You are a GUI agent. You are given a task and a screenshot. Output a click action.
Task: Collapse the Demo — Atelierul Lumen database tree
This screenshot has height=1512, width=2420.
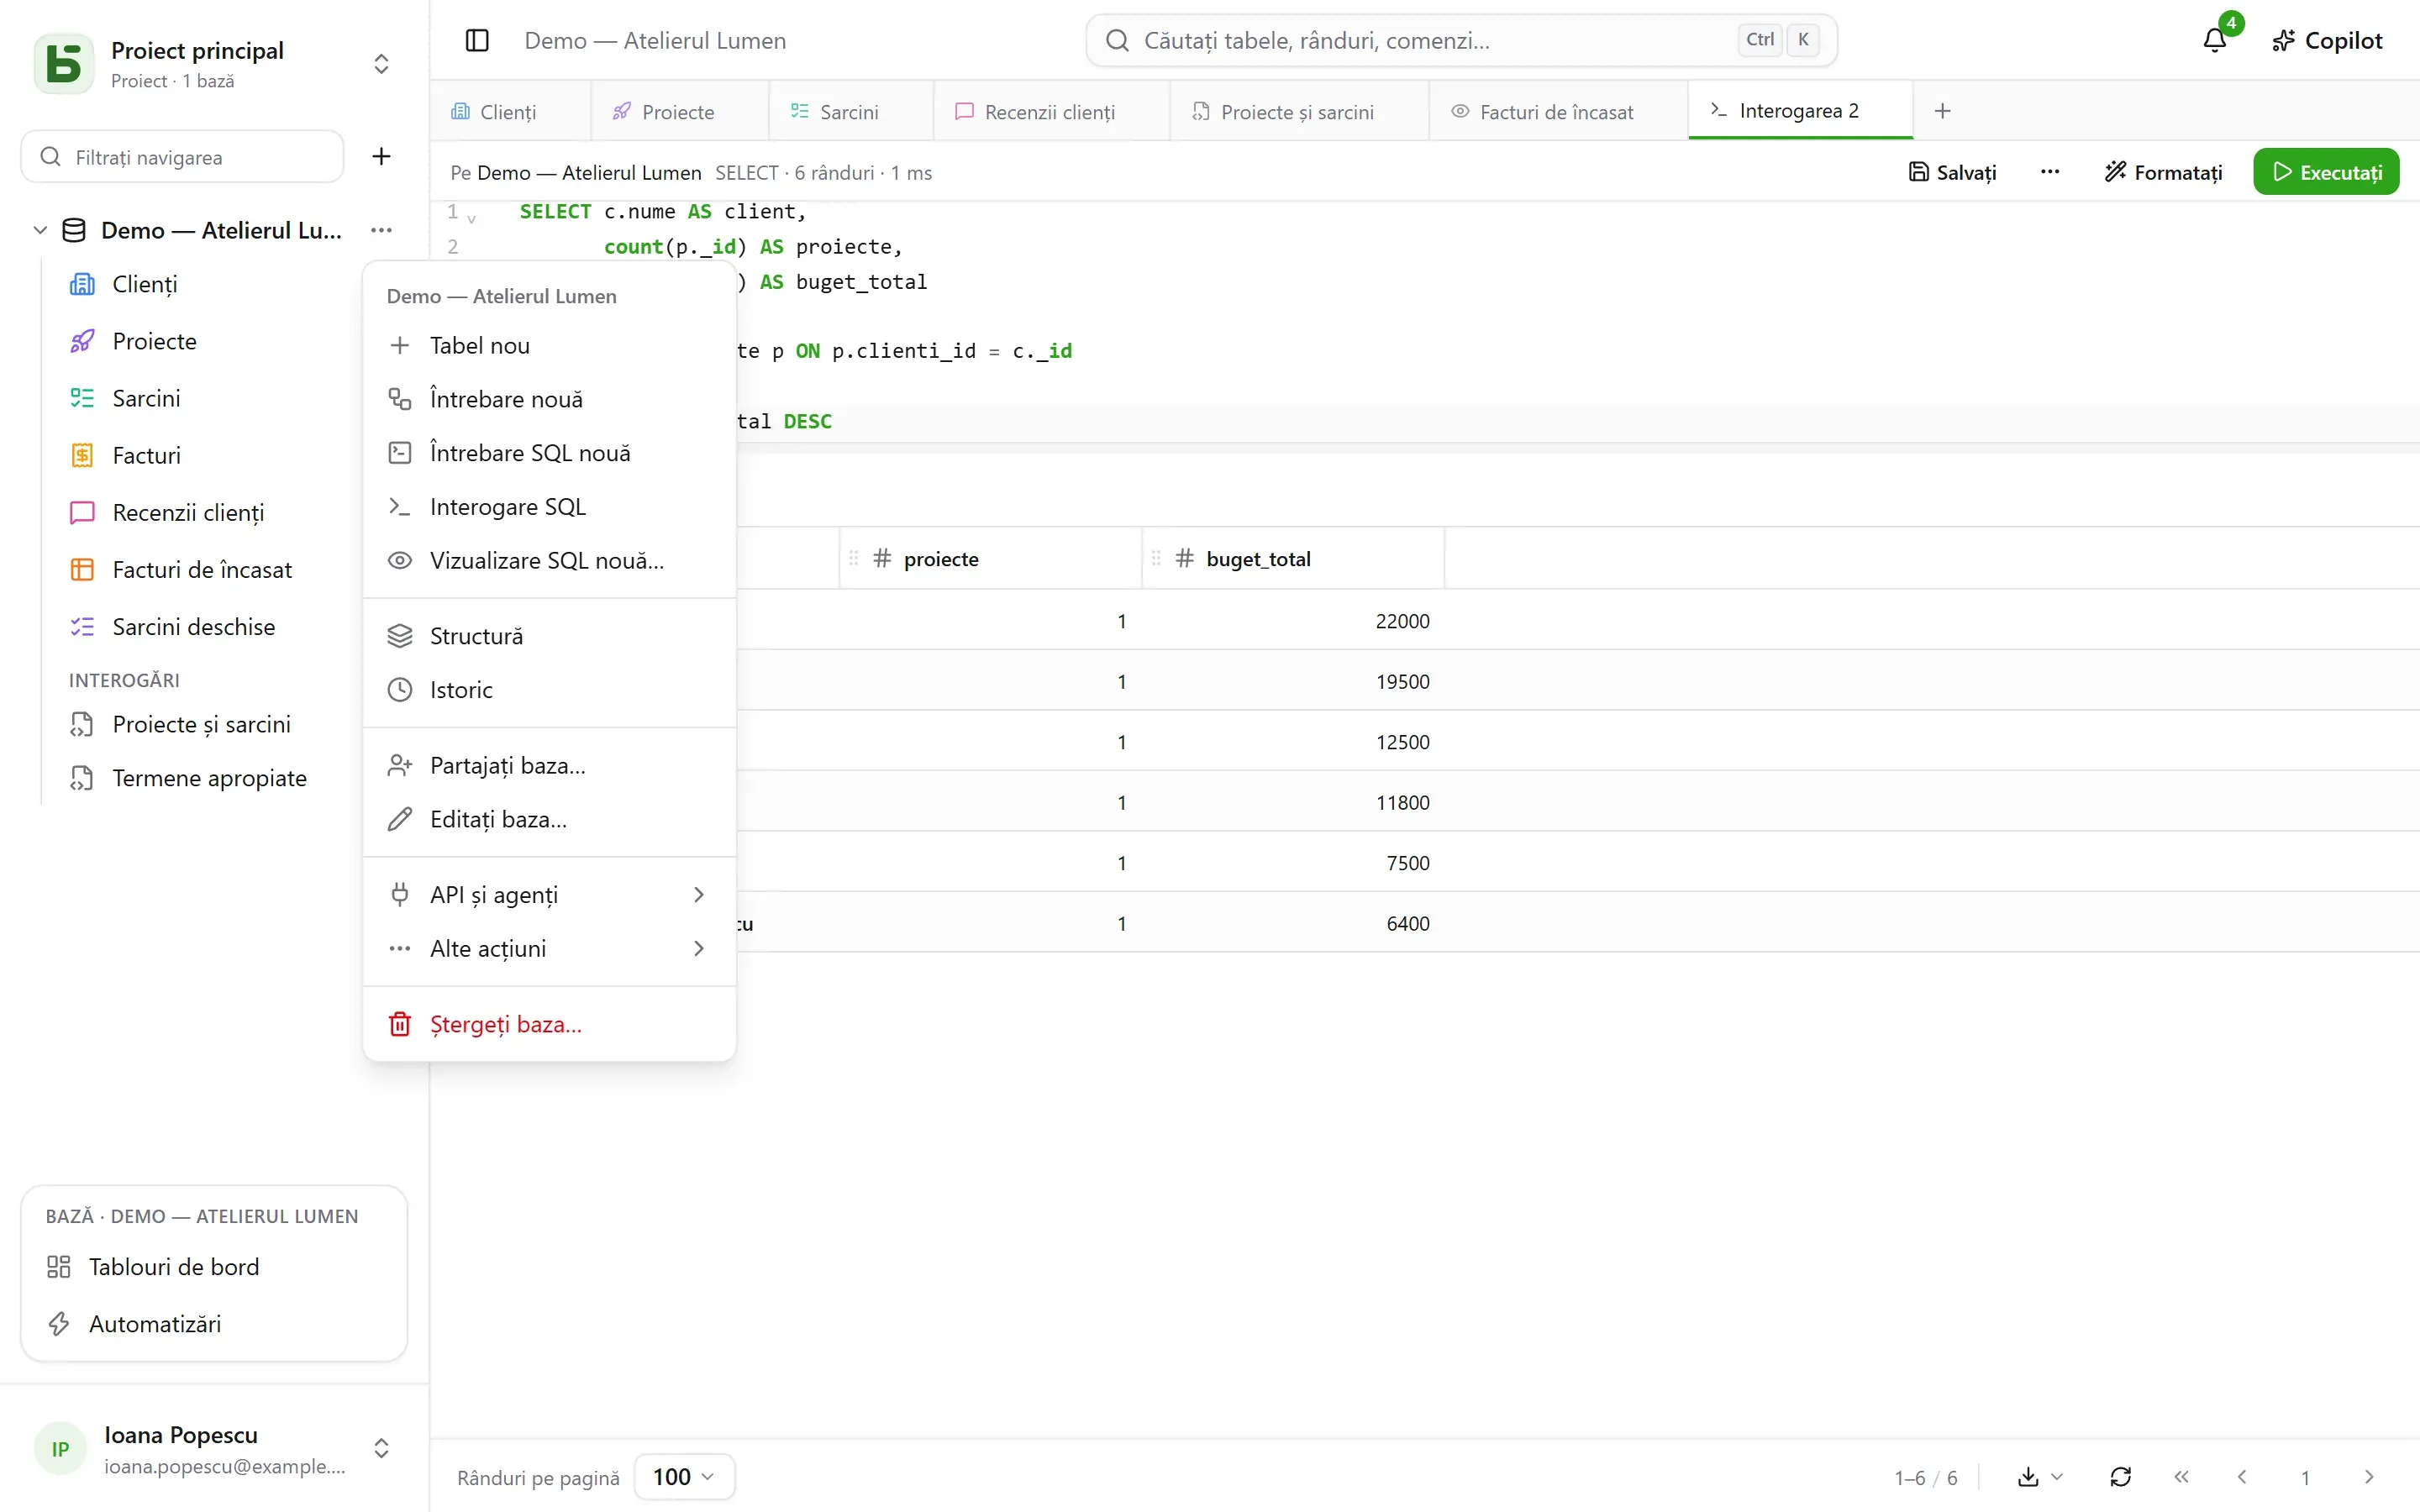pos(40,230)
